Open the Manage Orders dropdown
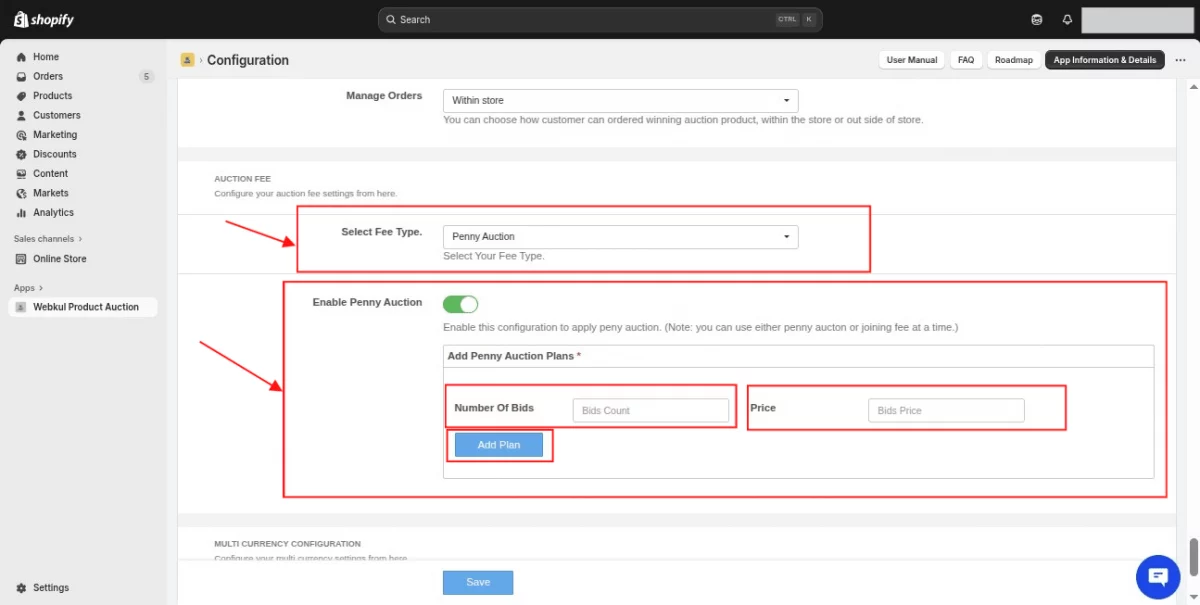The image size is (1200, 605). tap(620, 100)
